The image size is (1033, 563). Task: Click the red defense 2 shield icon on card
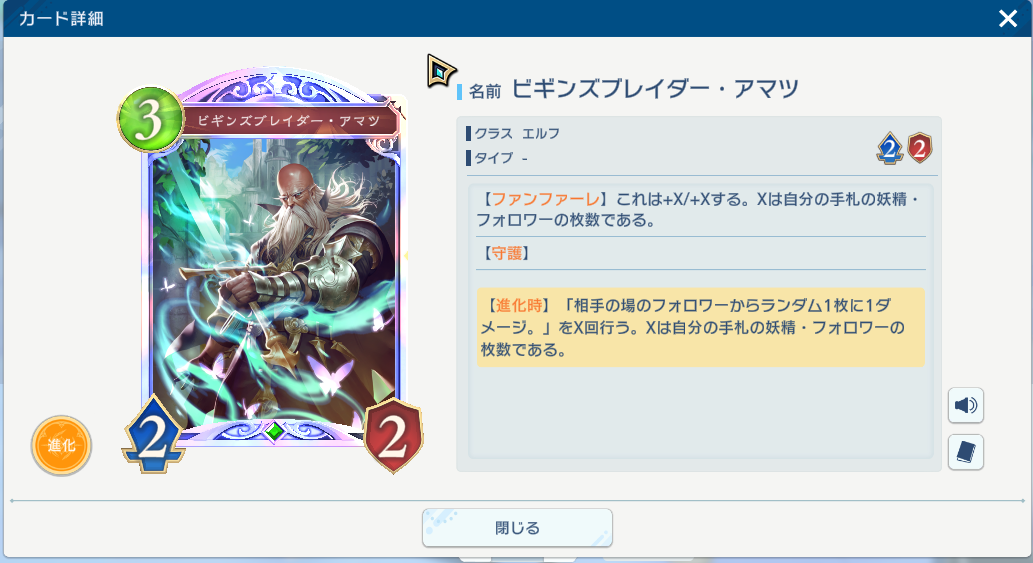pyautogui.click(x=393, y=435)
